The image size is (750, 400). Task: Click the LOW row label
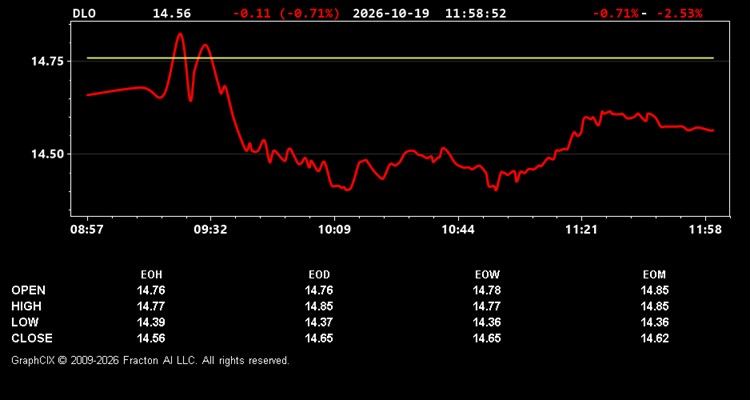(x=25, y=322)
